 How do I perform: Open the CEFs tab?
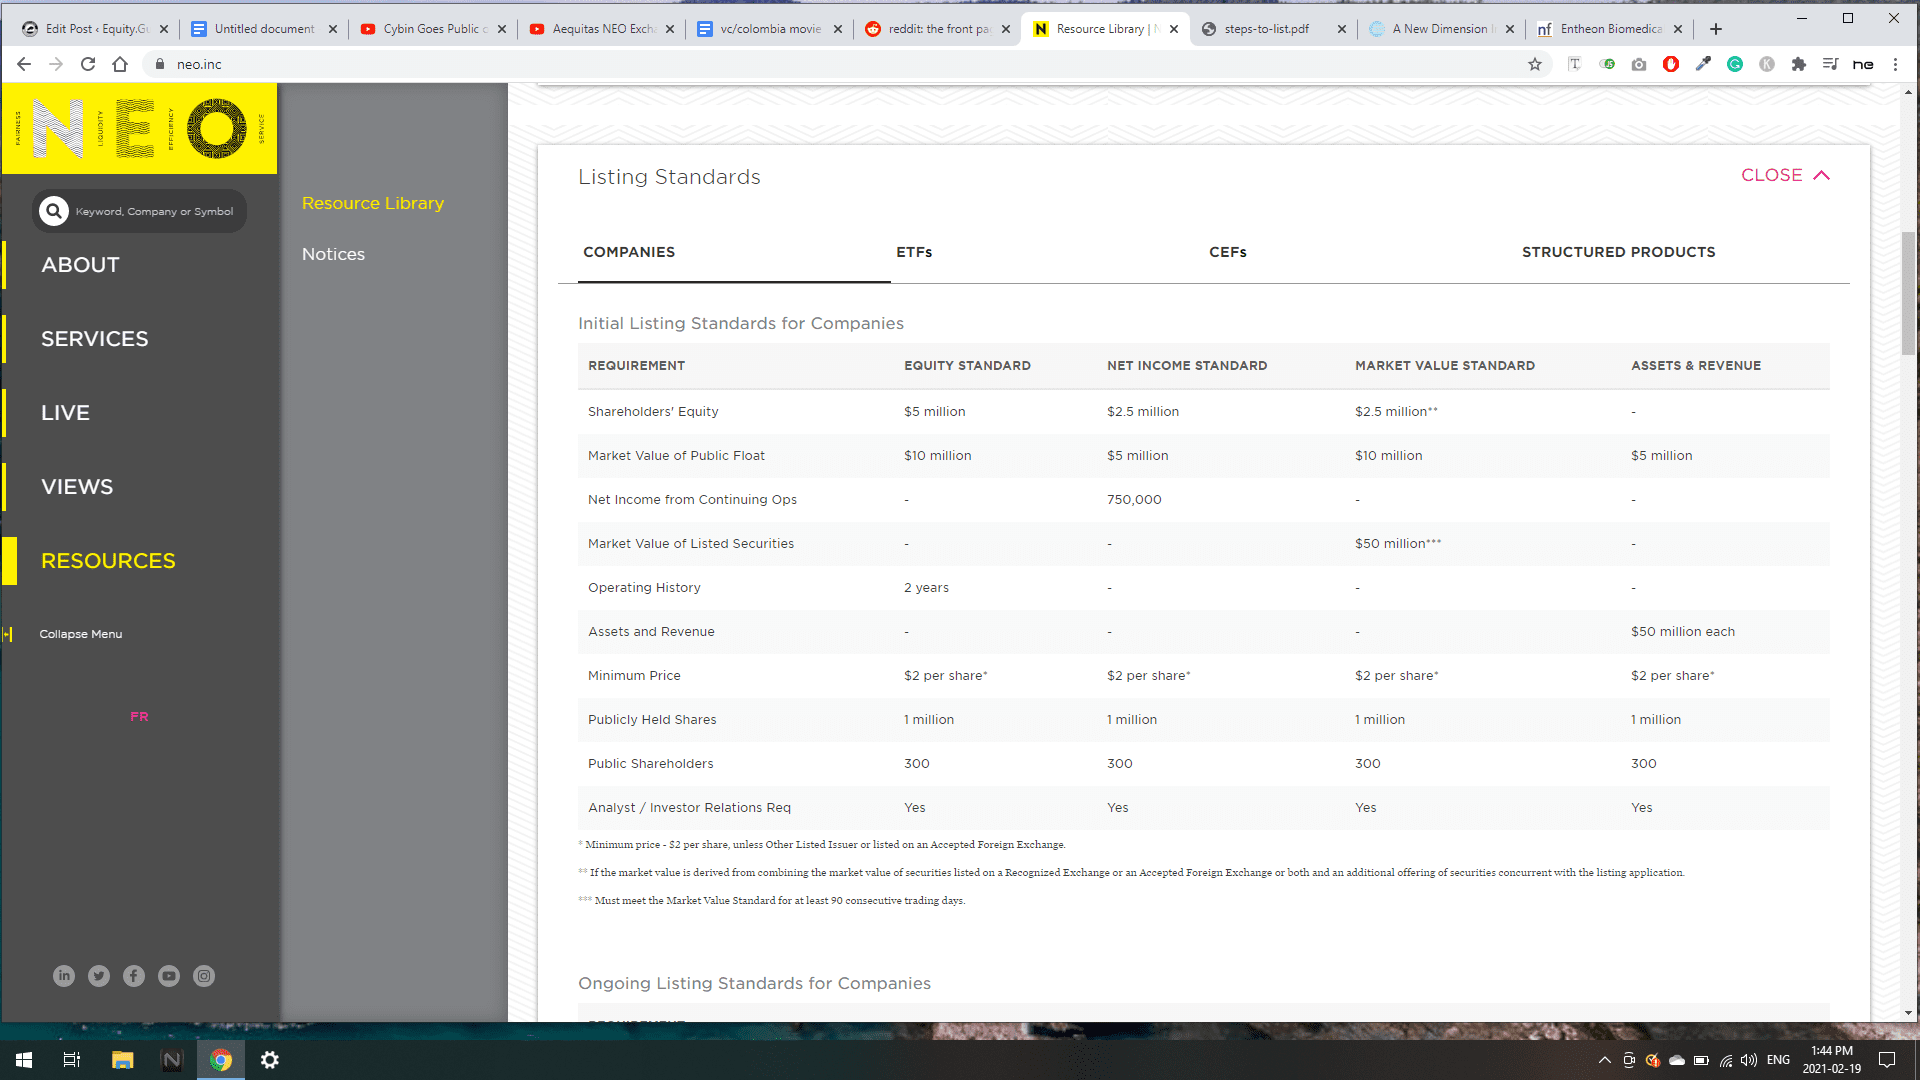pyautogui.click(x=1227, y=252)
